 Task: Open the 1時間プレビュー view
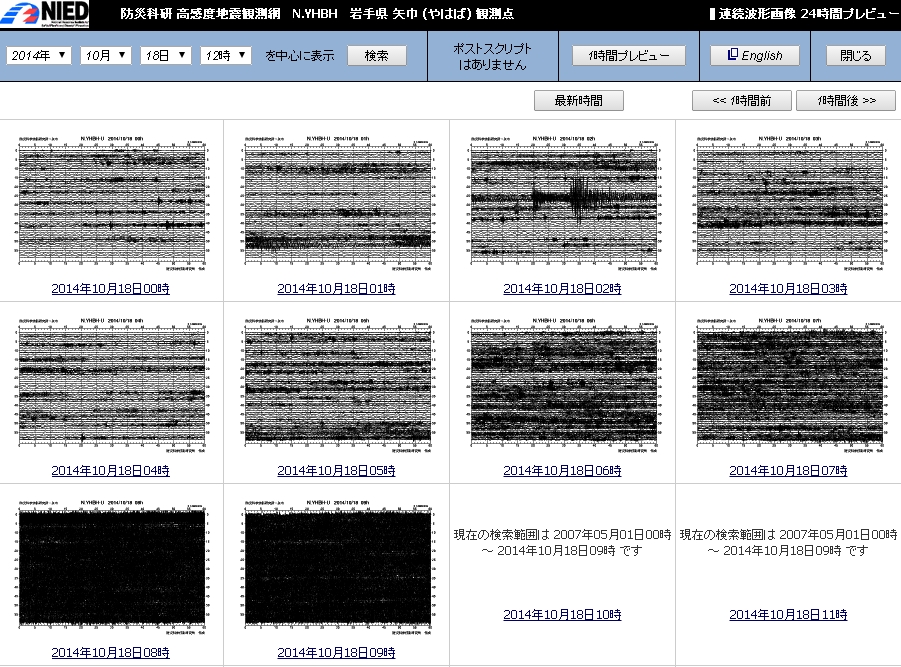628,56
